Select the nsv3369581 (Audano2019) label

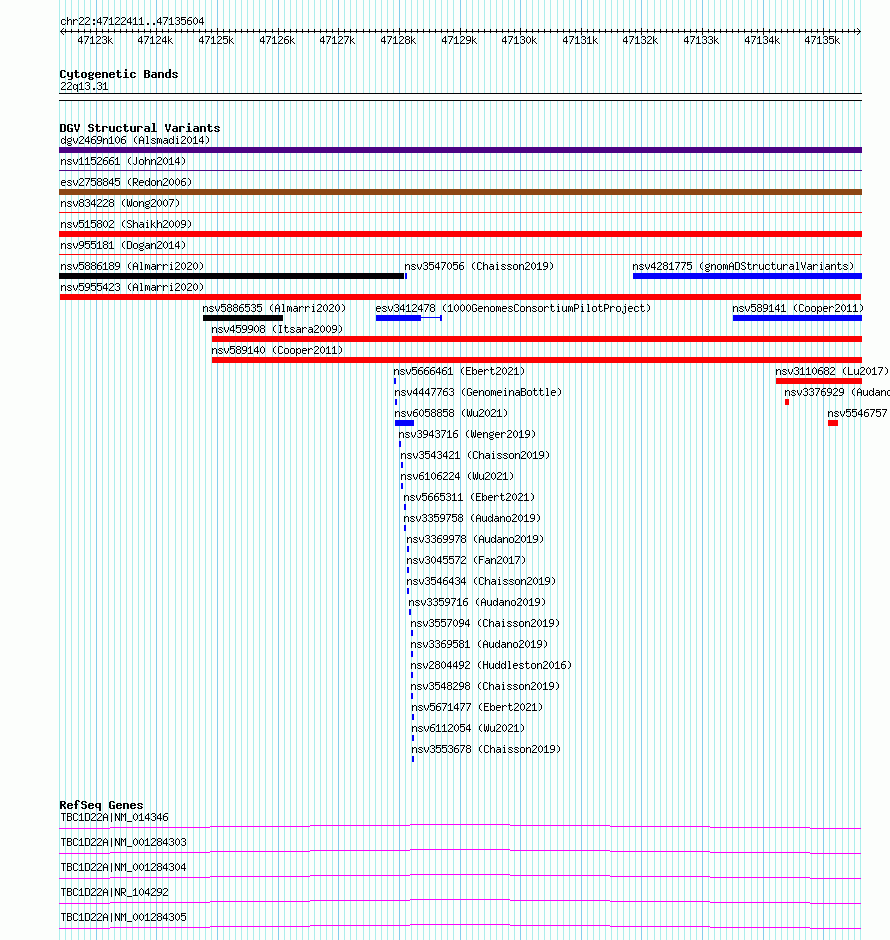(x=479, y=644)
